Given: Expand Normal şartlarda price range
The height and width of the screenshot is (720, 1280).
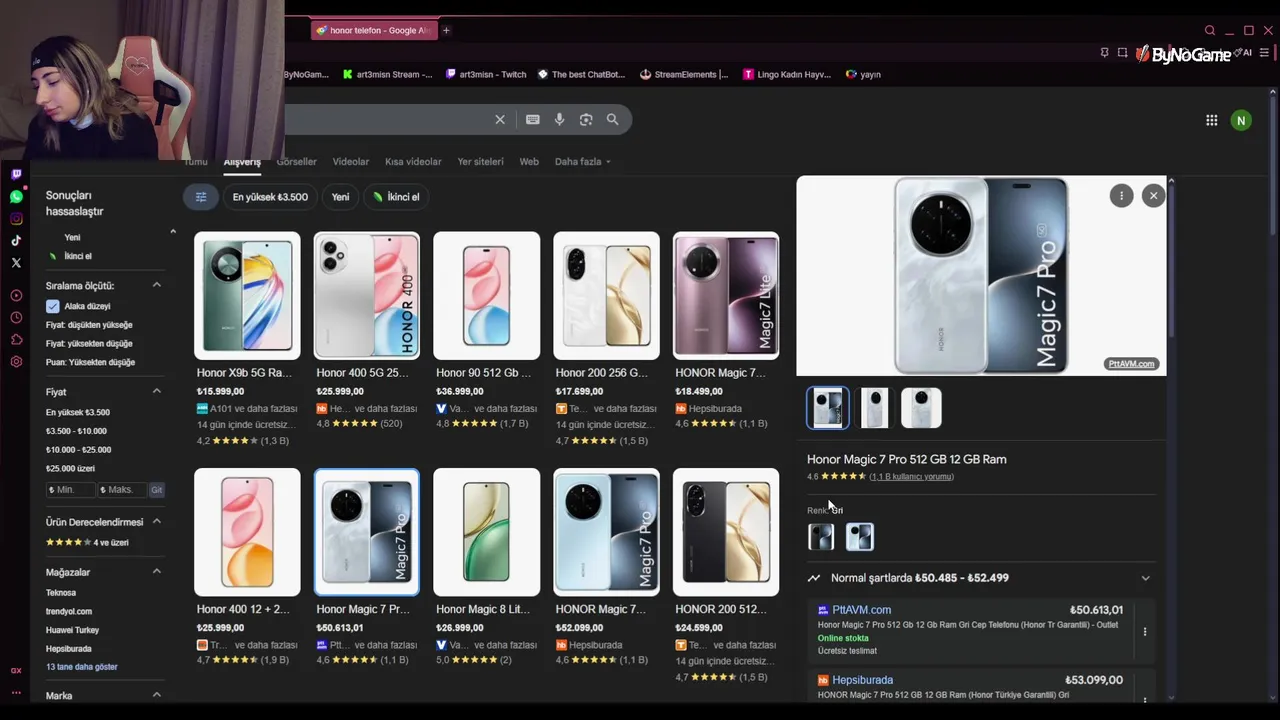Looking at the screenshot, I should click(x=1145, y=578).
